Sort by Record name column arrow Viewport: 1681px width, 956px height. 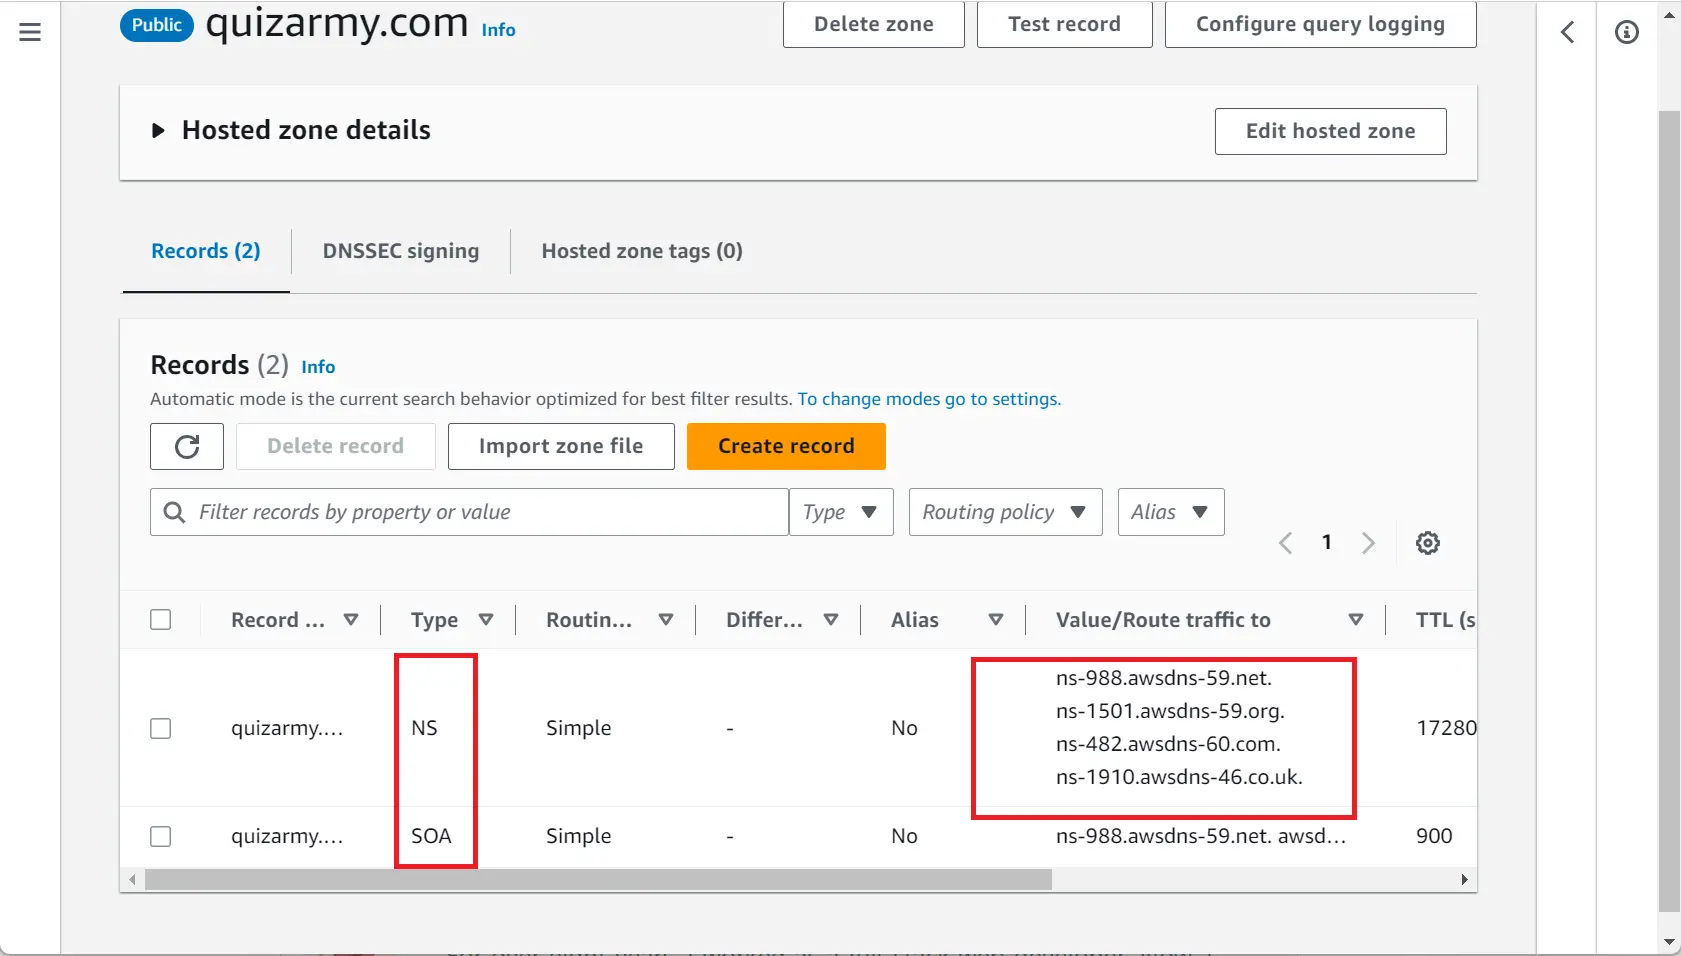(351, 620)
